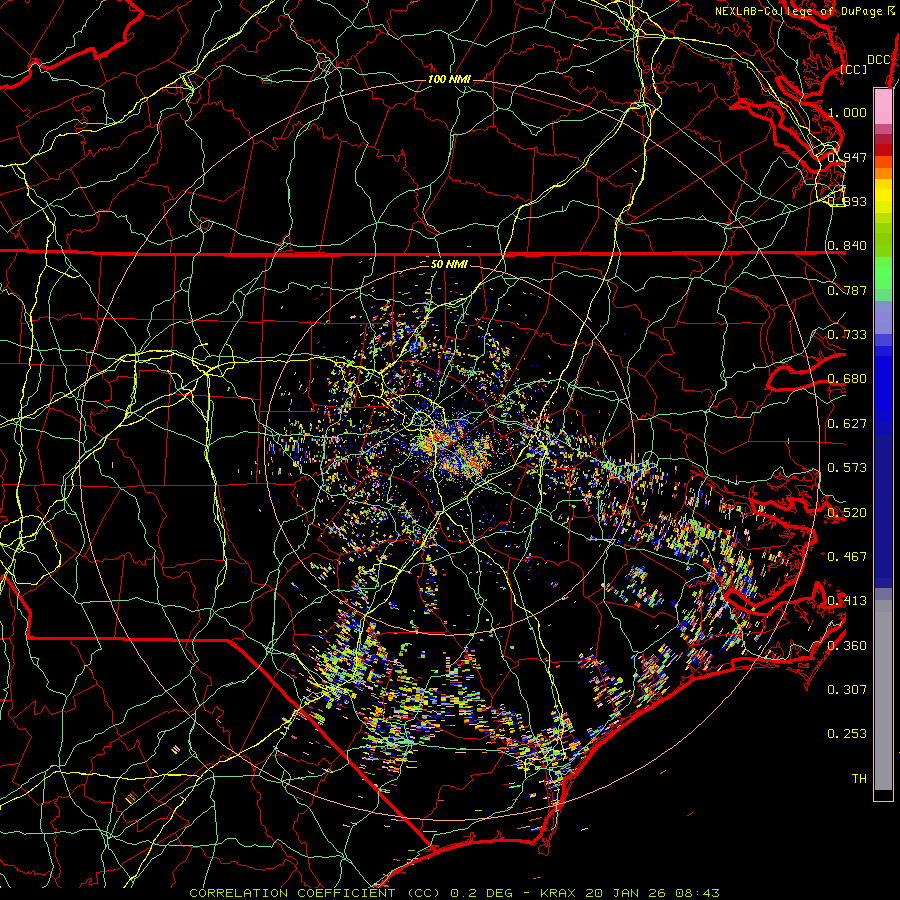Click the 0.520 scale value
Image resolution: width=900 pixels, height=900 pixels.
click(x=847, y=512)
